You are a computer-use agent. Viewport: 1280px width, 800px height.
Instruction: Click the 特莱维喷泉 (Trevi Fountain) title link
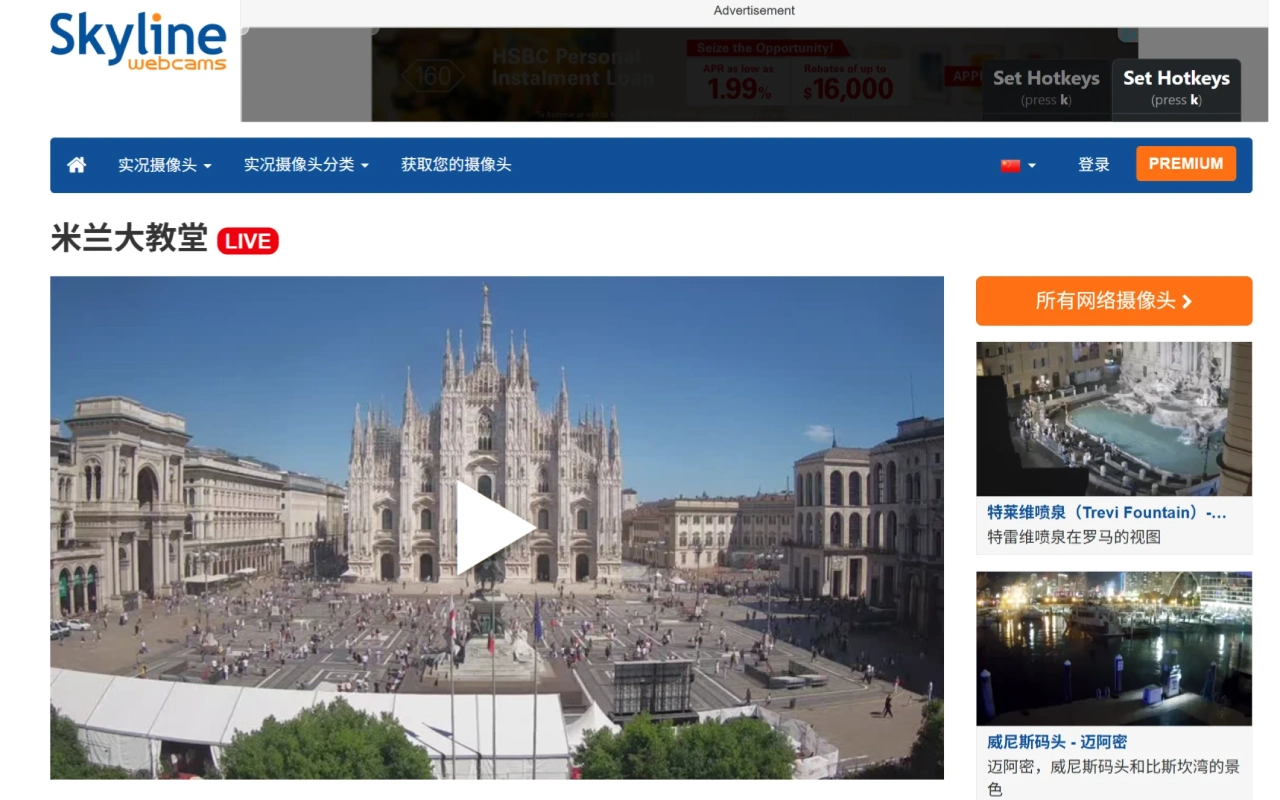click(1106, 512)
